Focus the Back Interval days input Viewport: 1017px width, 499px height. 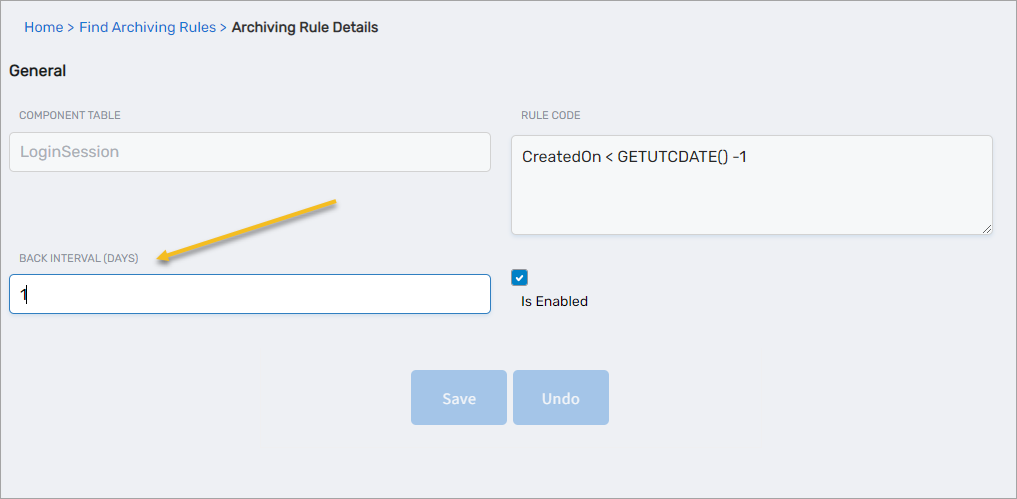point(250,294)
